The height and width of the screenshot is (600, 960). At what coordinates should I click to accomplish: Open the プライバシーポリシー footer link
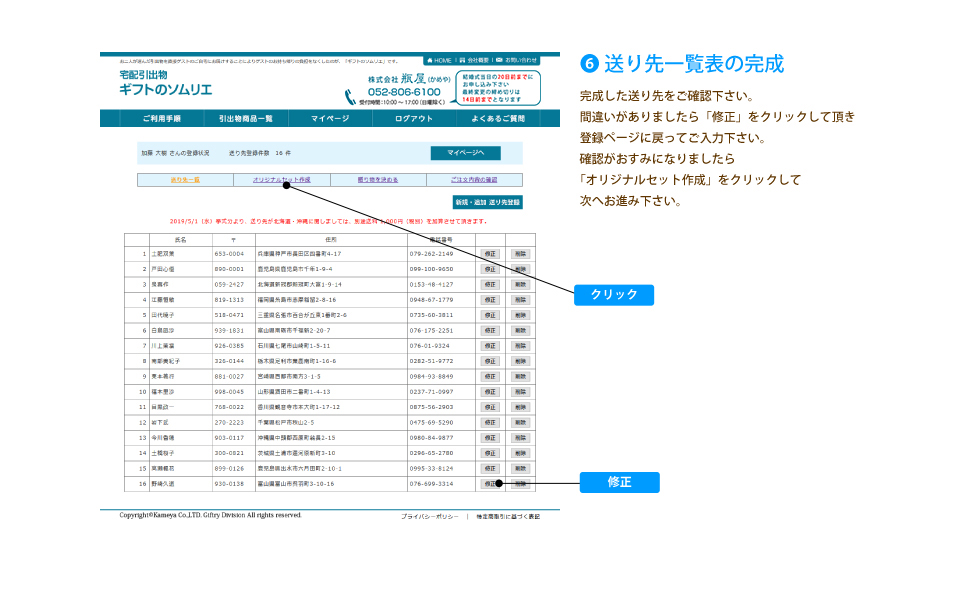430,516
